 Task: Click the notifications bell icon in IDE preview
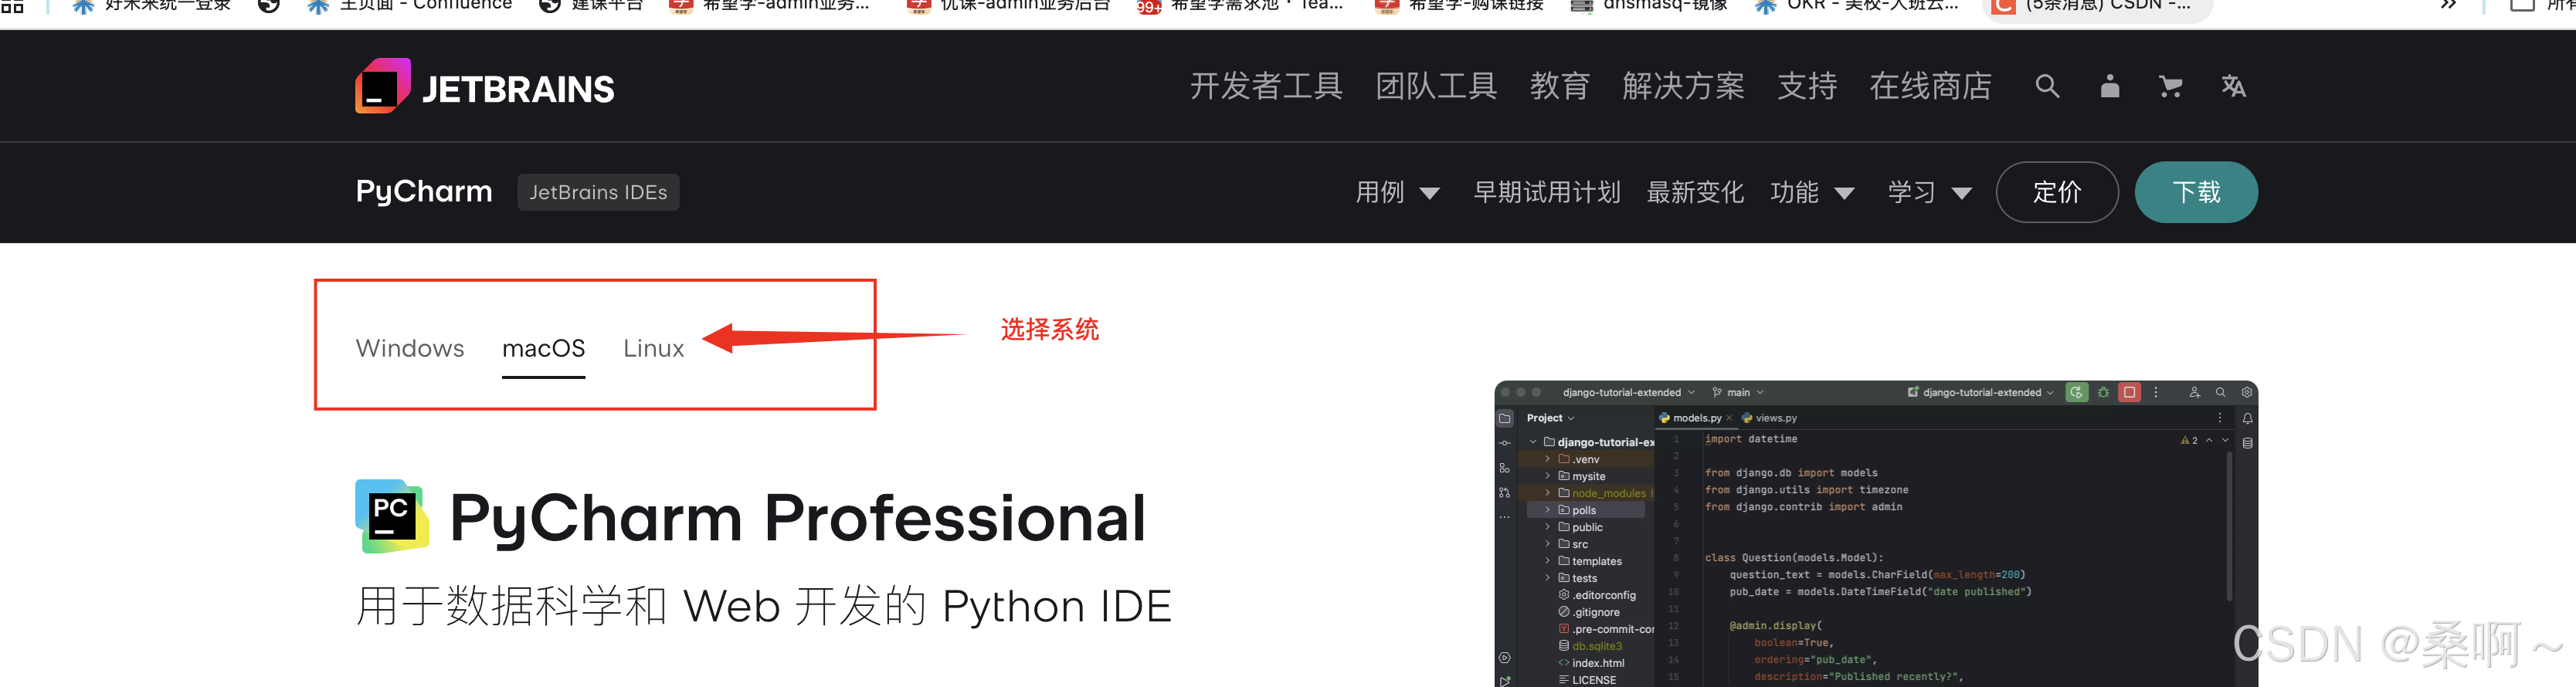[x=2247, y=419]
